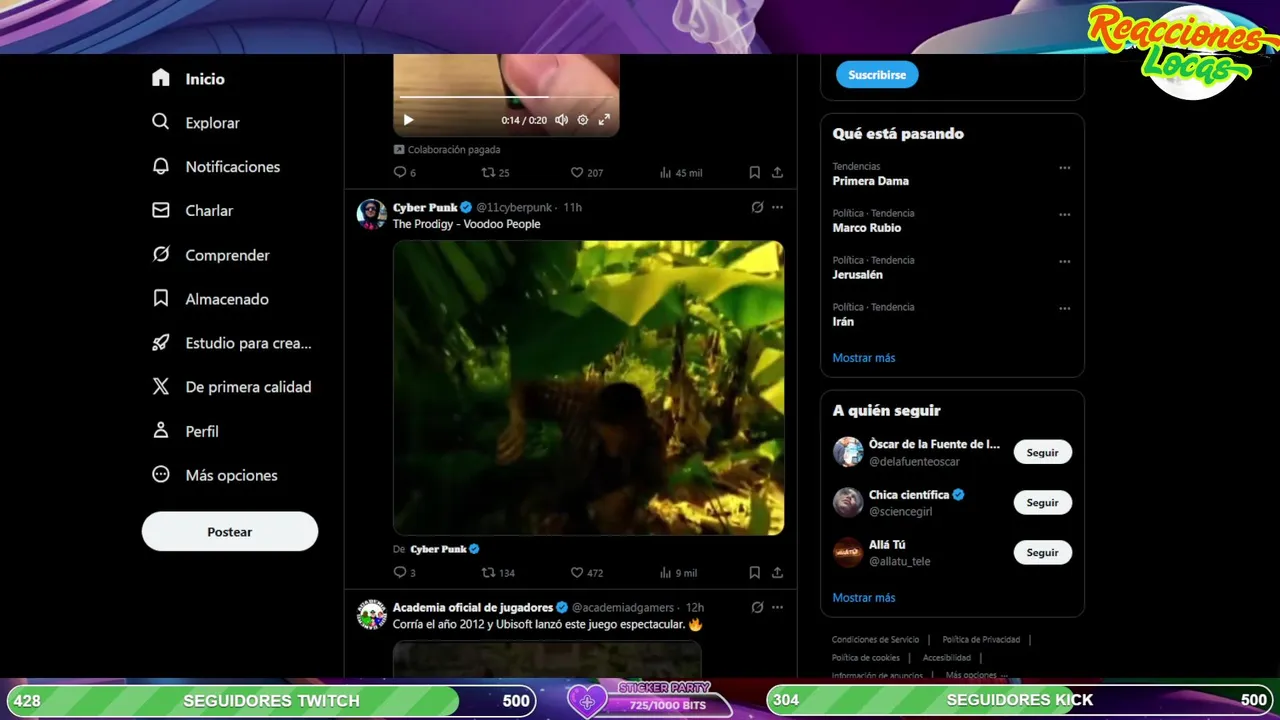This screenshot has width=1280, height=720.
Task: Reply to Cyber Punk post
Action: [404, 572]
